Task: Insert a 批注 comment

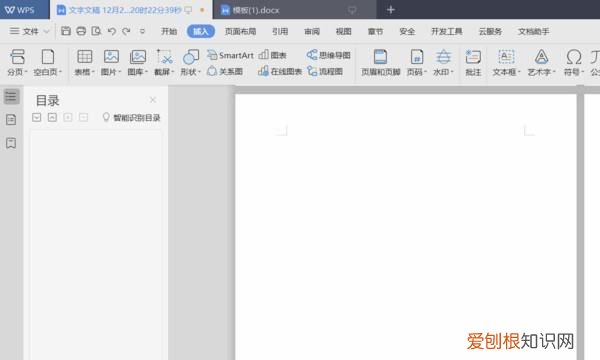Action: pos(473,62)
